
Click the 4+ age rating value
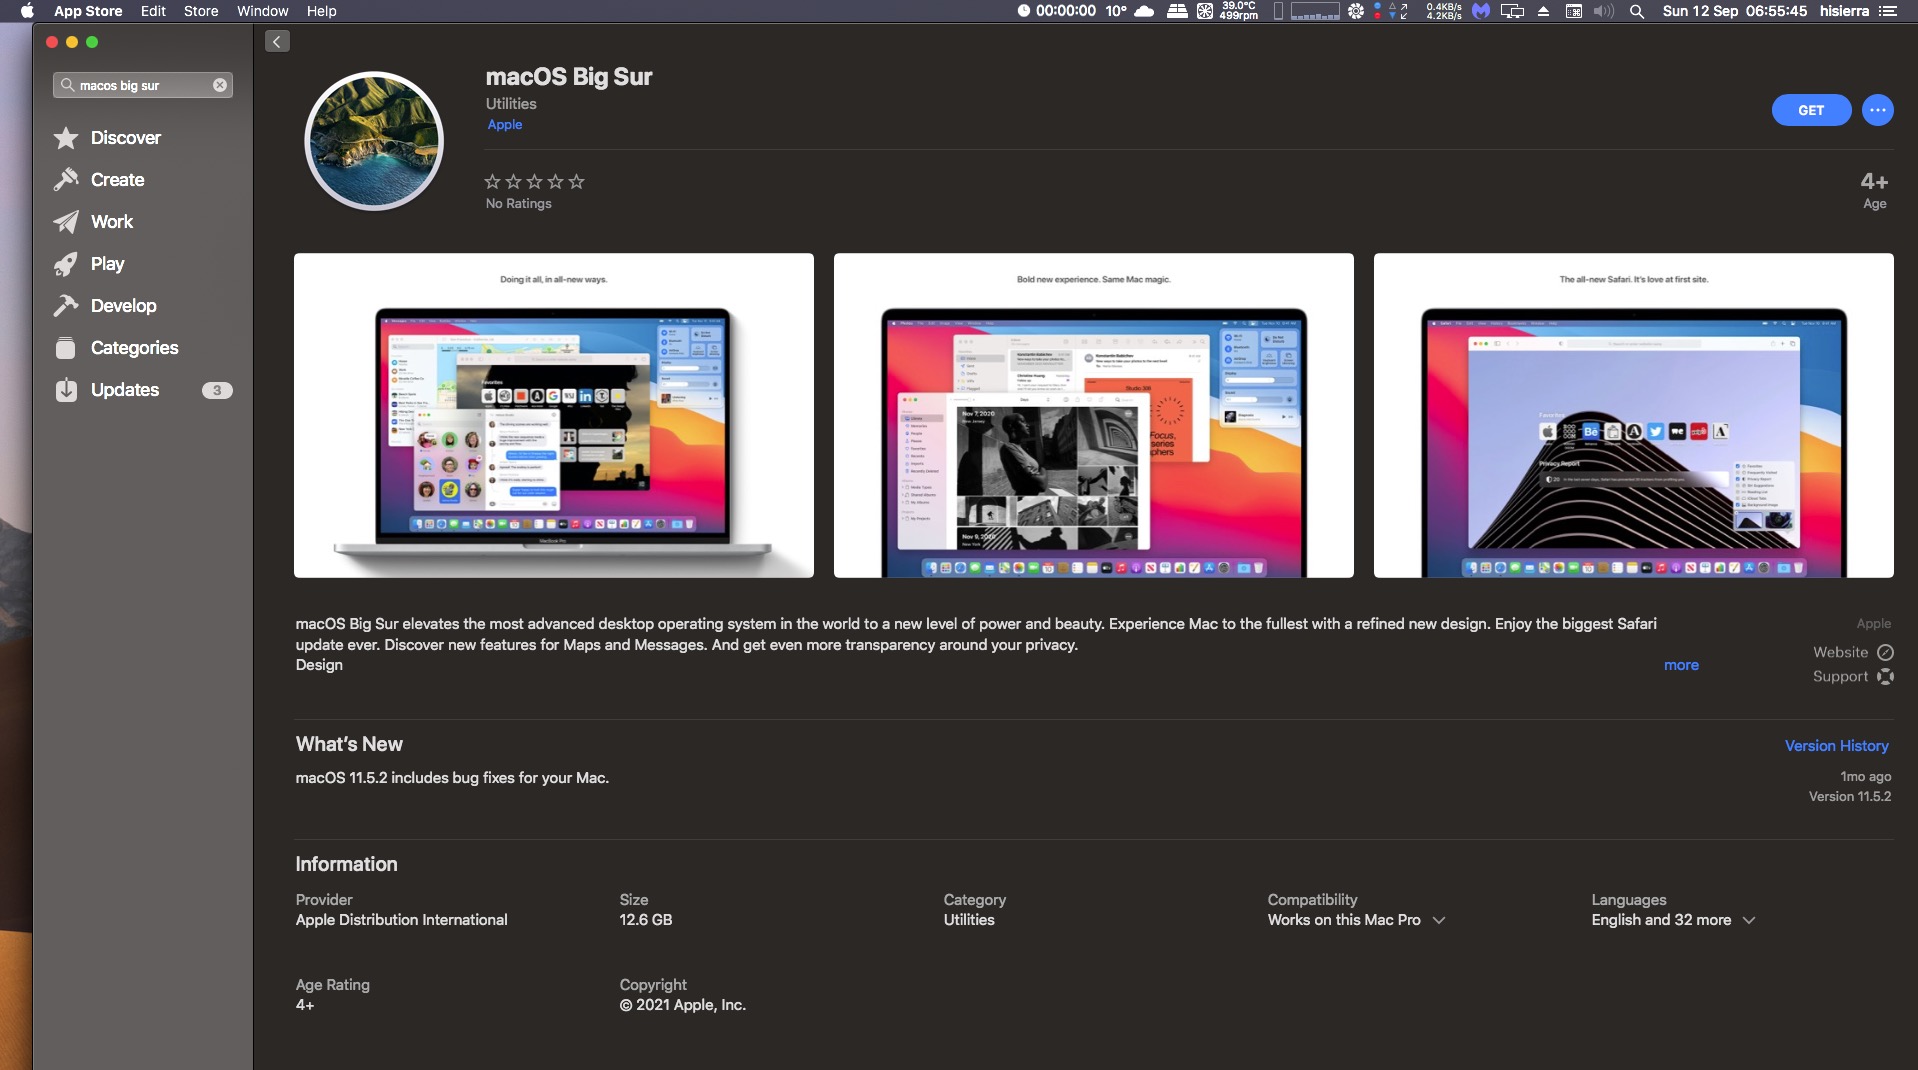point(1874,182)
